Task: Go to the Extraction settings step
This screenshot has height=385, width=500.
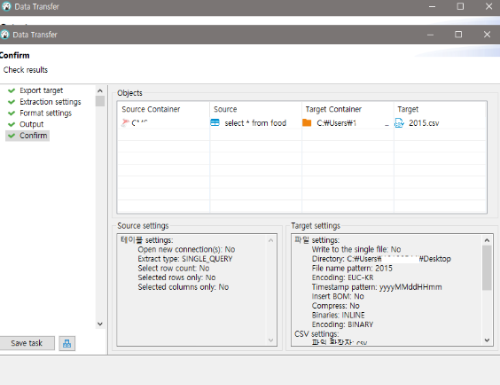Action: coord(50,102)
